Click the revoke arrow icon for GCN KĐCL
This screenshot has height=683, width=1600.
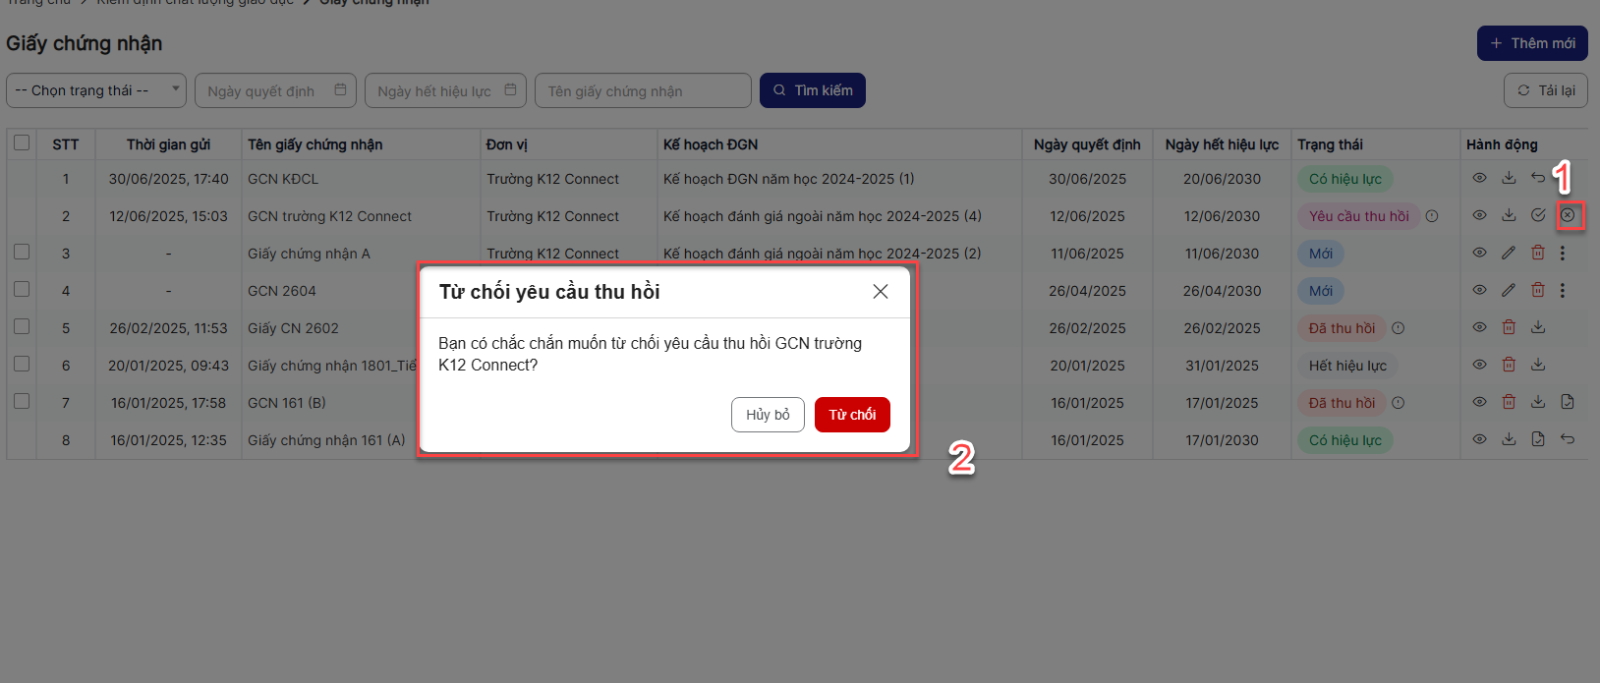pos(1538,178)
